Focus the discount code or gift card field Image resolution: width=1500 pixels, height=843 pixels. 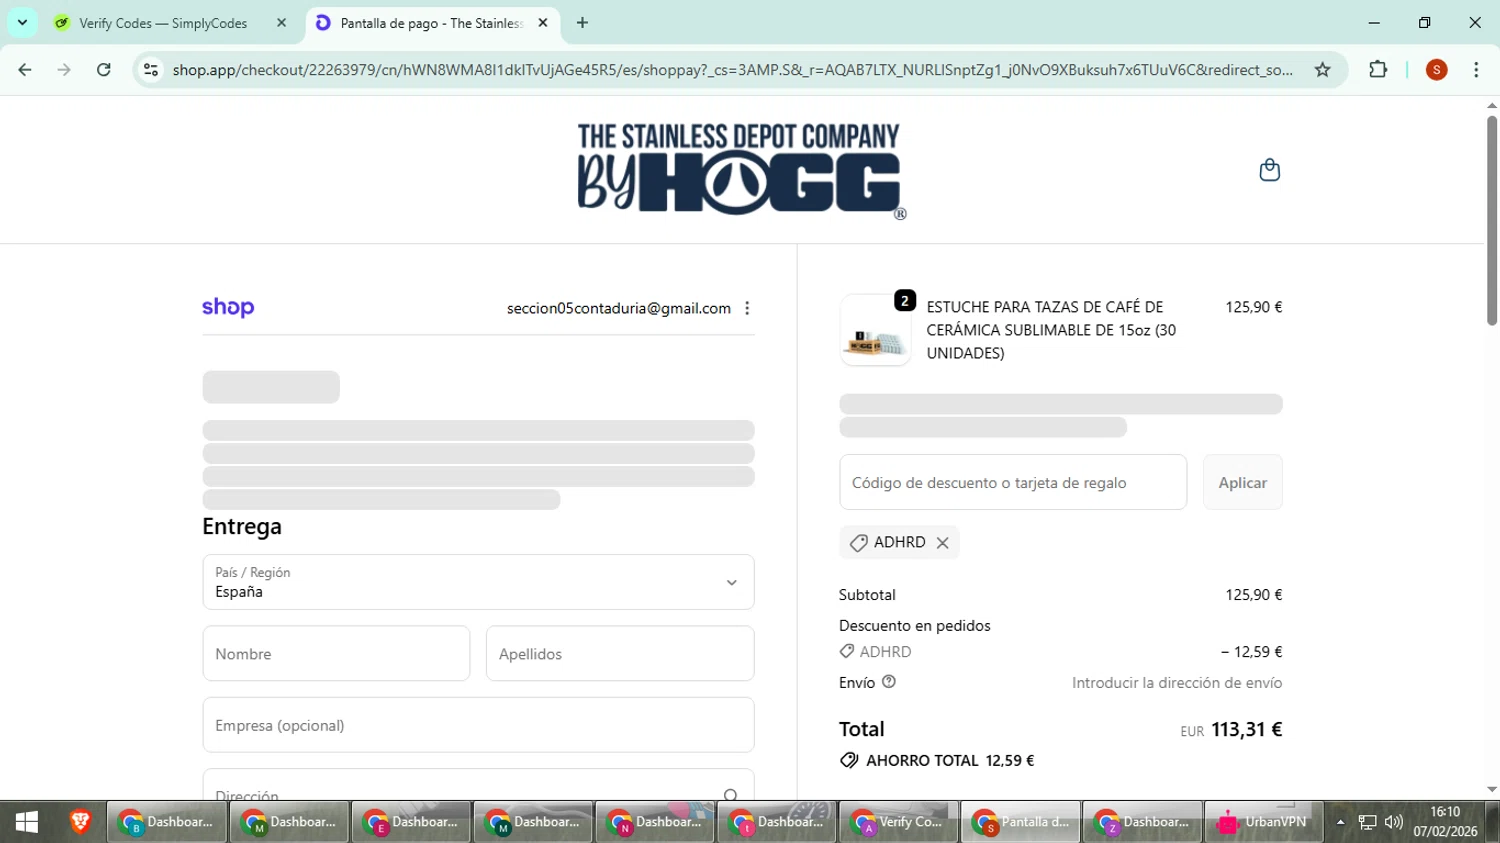pyautogui.click(x=1013, y=482)
